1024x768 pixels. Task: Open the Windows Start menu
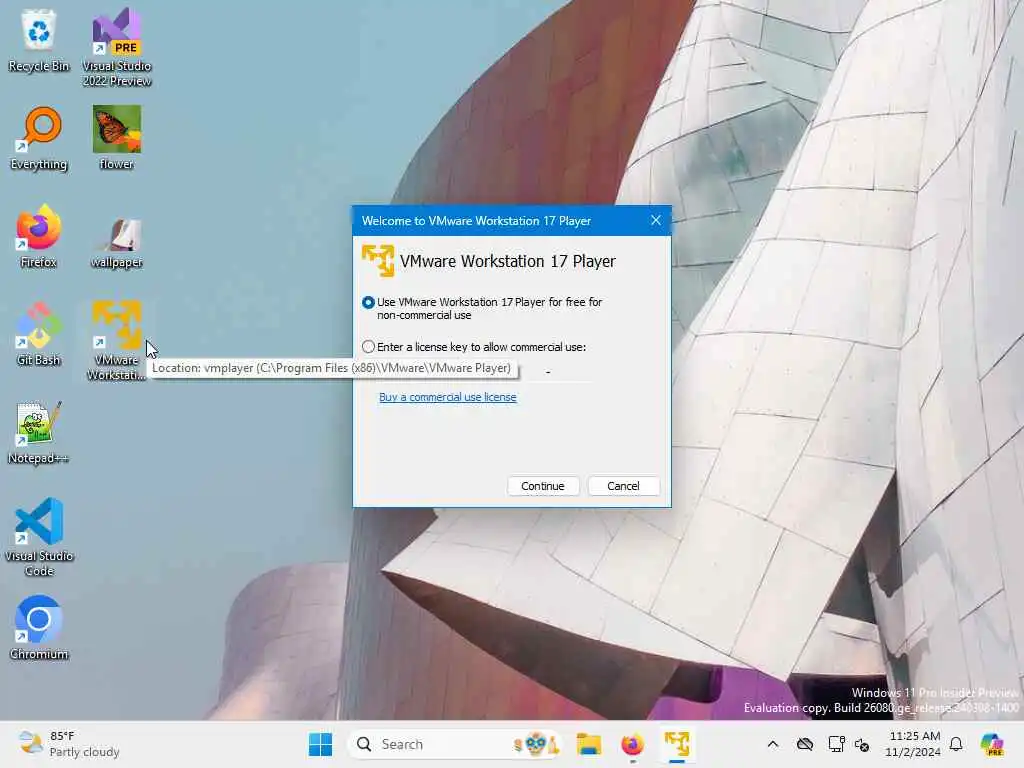320,744
